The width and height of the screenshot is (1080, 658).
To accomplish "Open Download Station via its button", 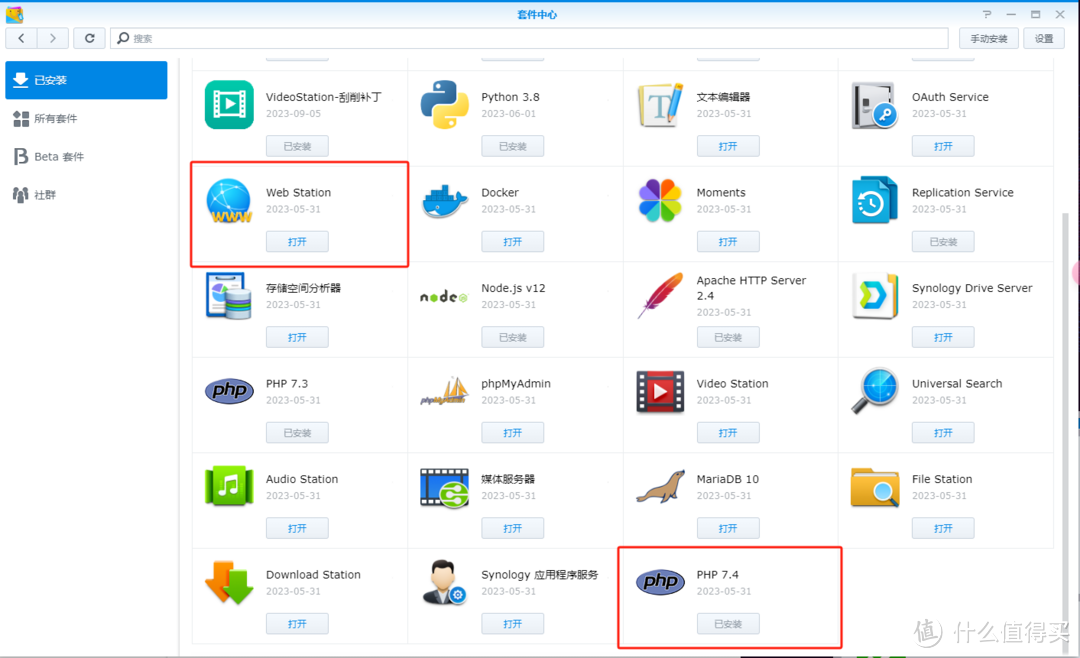I will click(x=297, y=624).
